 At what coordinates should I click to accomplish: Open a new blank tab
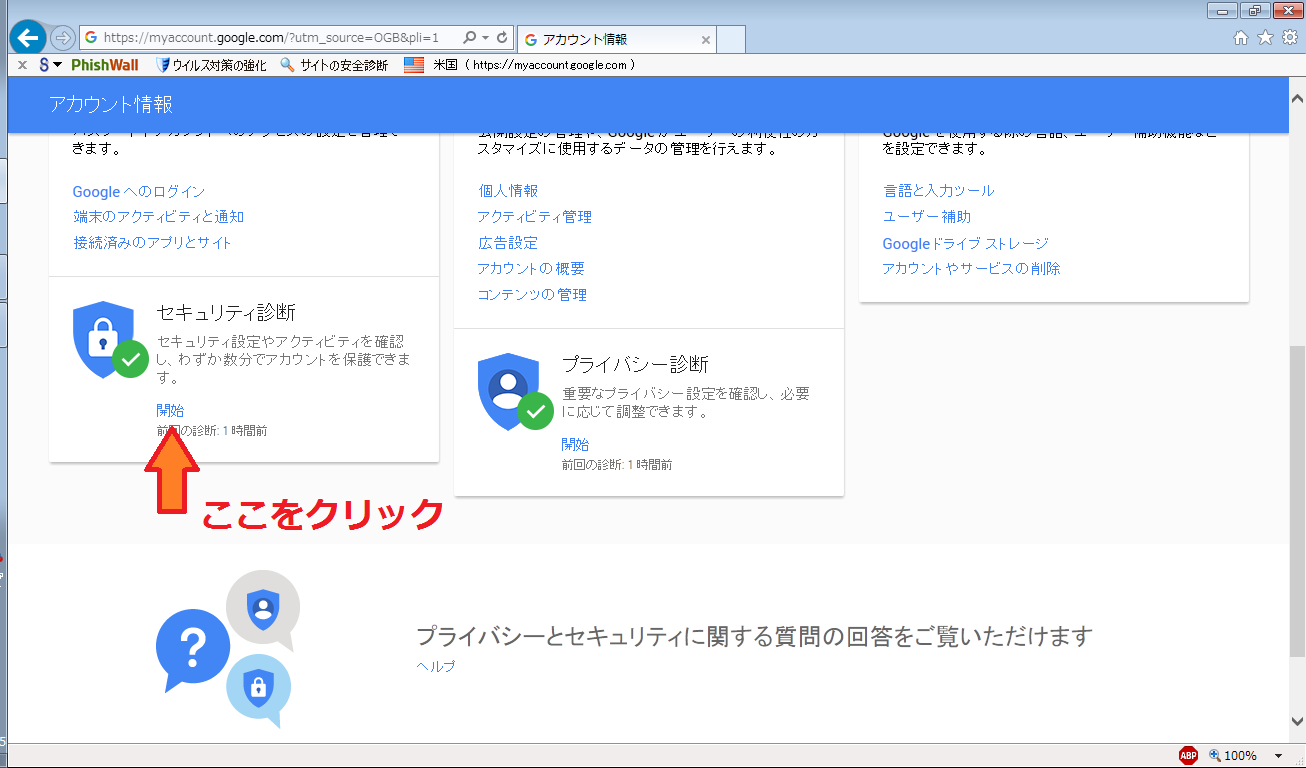(732, 40)
